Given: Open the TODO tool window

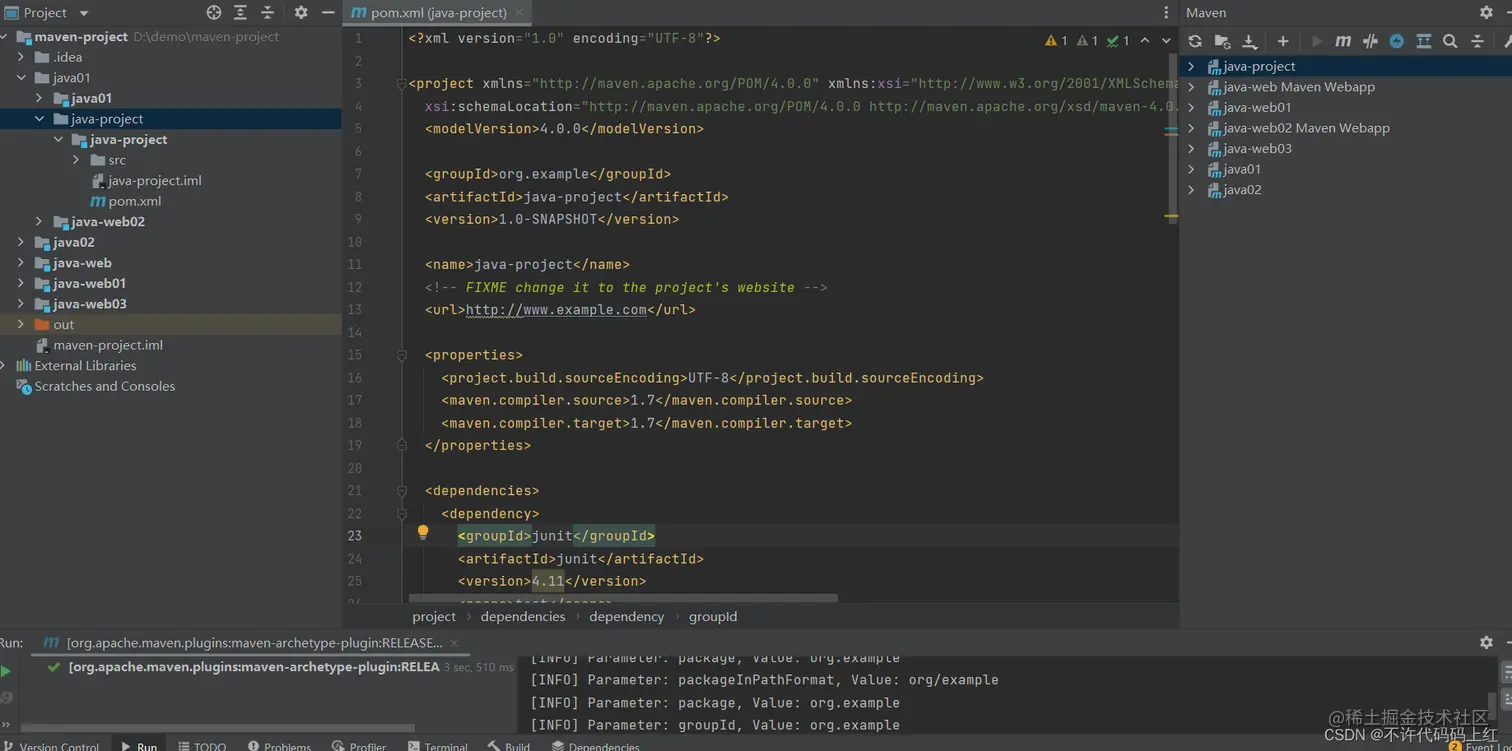Looking at the screenshot, I should point(203,746).
